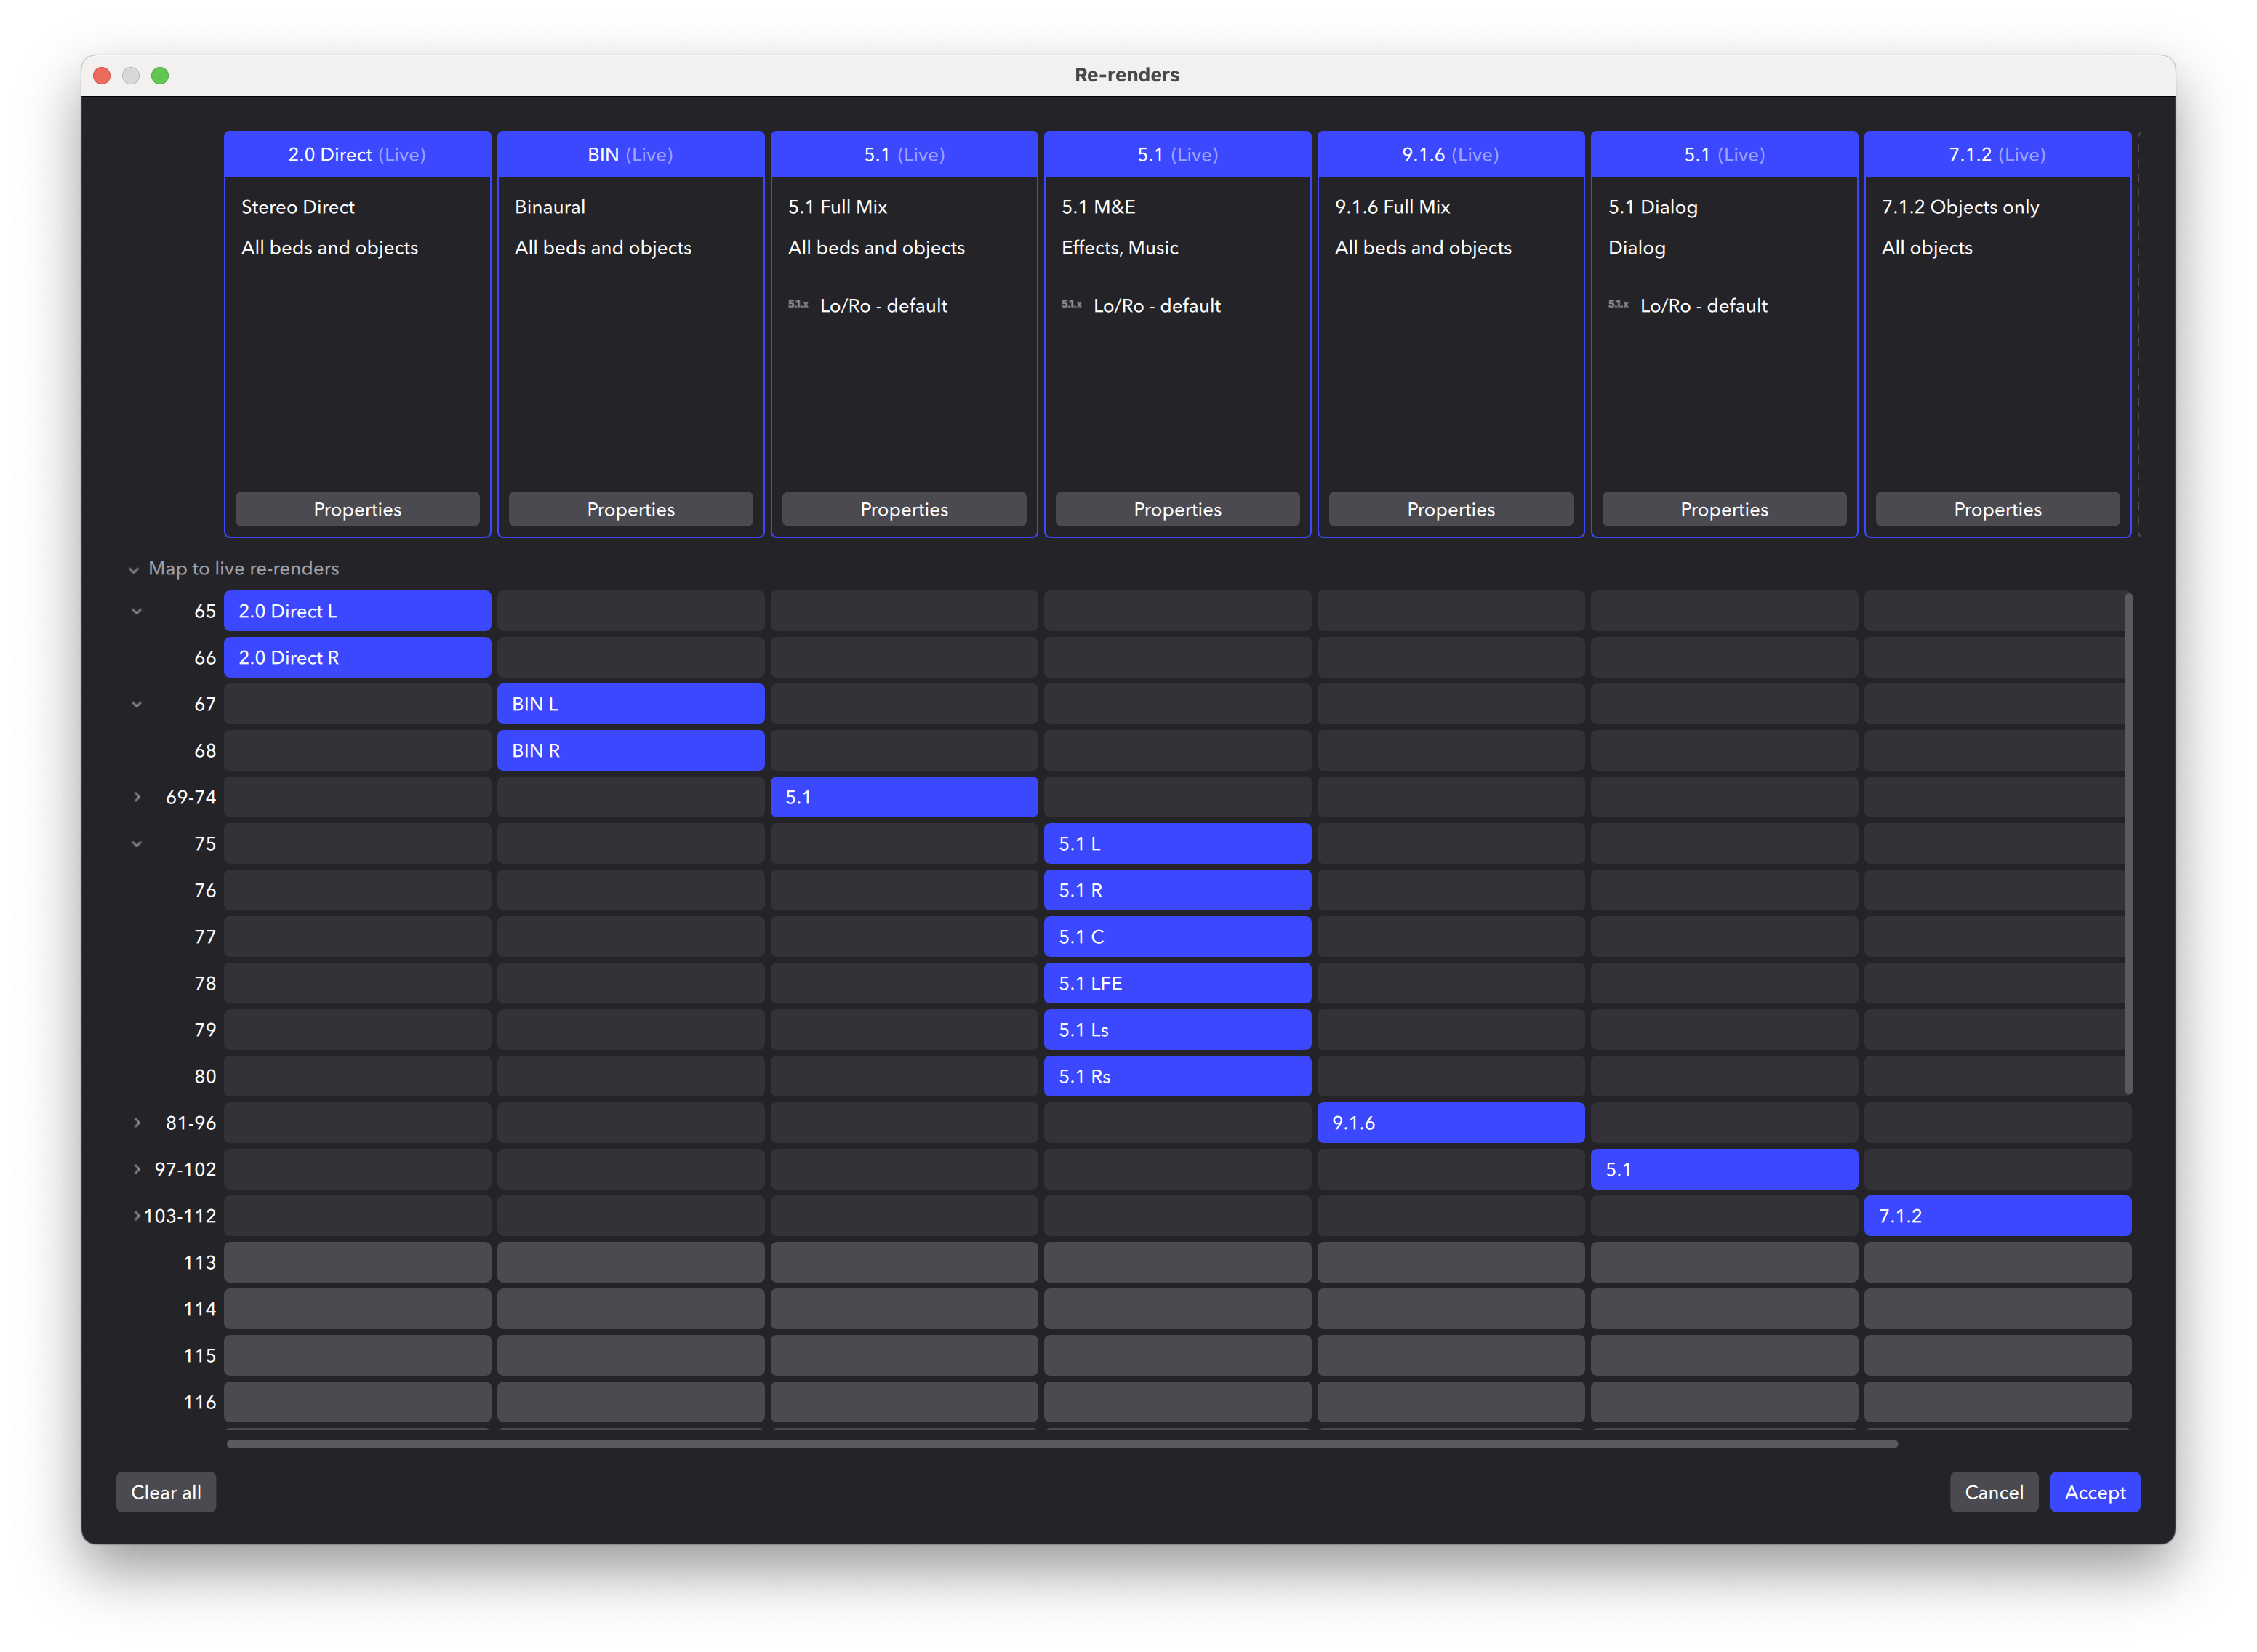The height and width of the screenshot is (1652, 2257).
Task: Open Properties for the Stereo Direct re-render
Action: coord(357,509)
